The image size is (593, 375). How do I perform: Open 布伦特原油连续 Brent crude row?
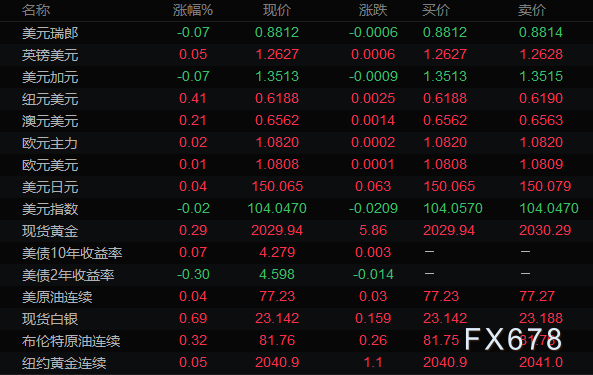click(x=296, y=341)
